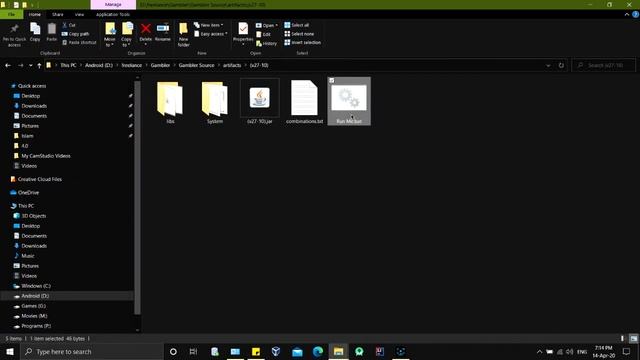Open the New item dropdown

(209, 25)
